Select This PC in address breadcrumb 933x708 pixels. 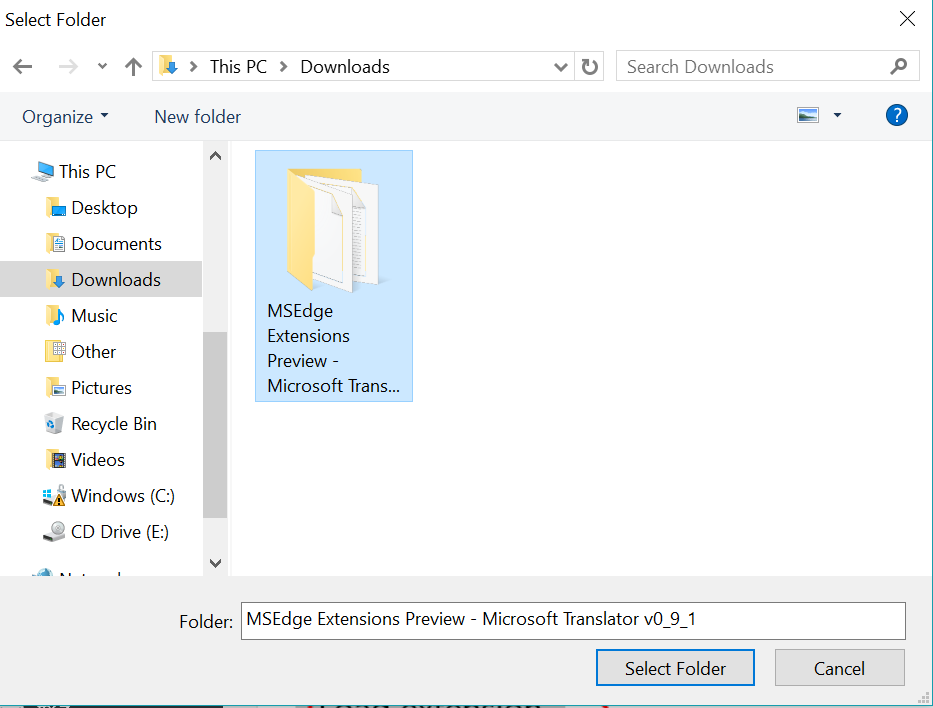pos(238,67)
